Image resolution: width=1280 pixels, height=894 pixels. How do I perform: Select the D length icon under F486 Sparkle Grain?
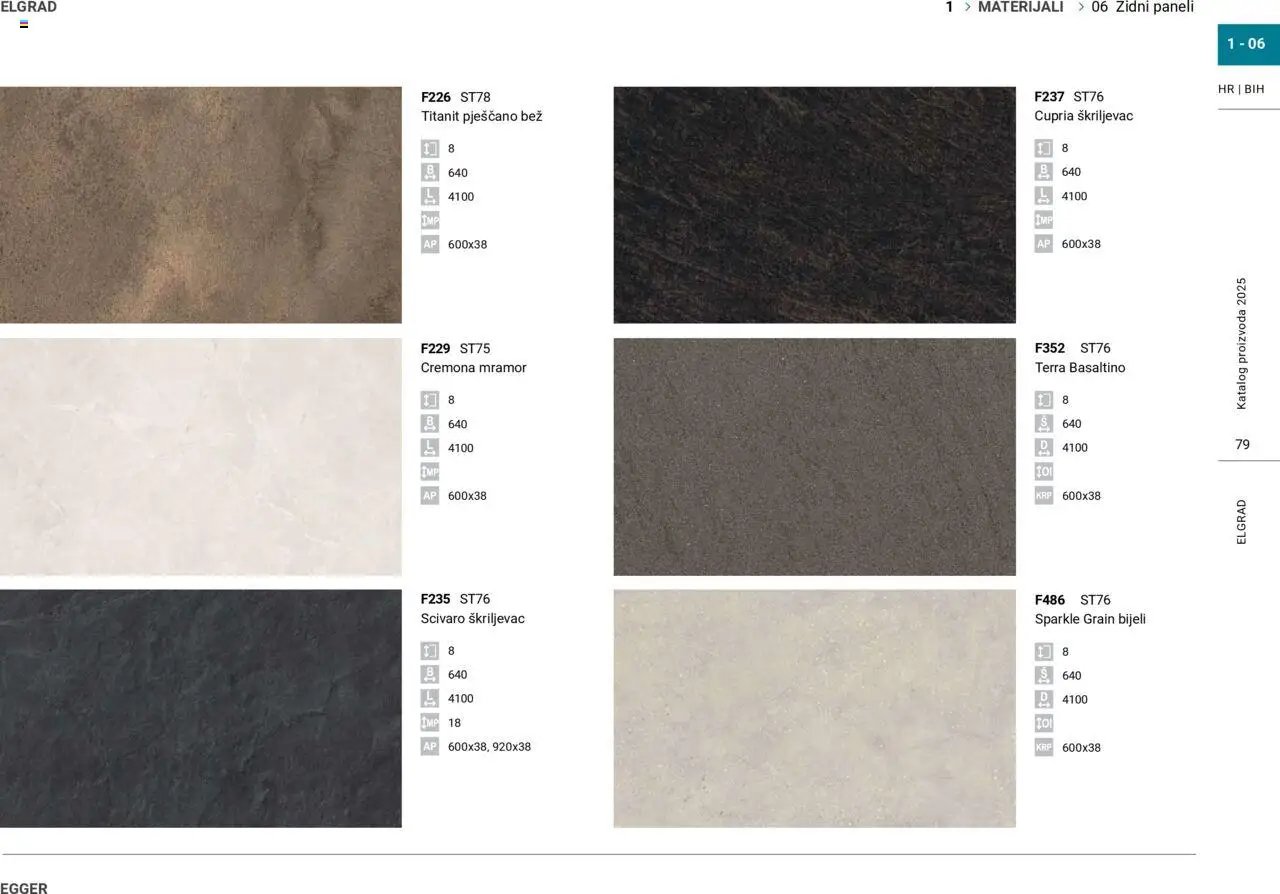click(x=1044, y=699)
